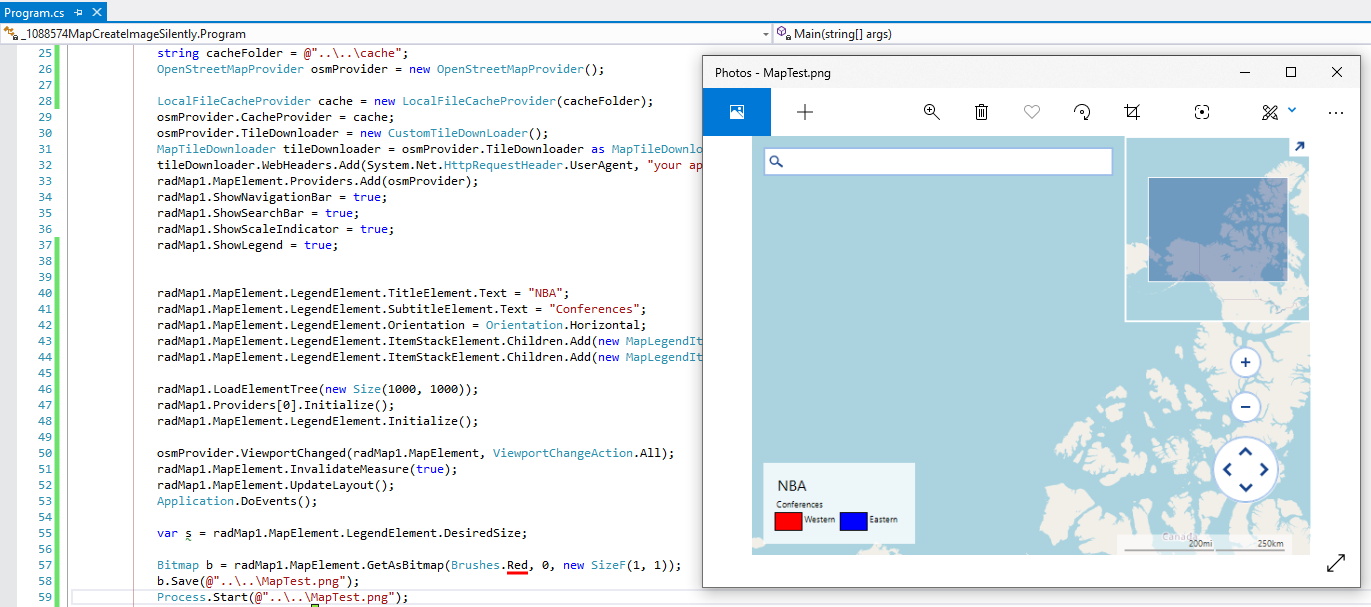This screenshot has width=1371, height=607.
Task: Click line number 45 in the gutter
Action: tap(43, 373)
